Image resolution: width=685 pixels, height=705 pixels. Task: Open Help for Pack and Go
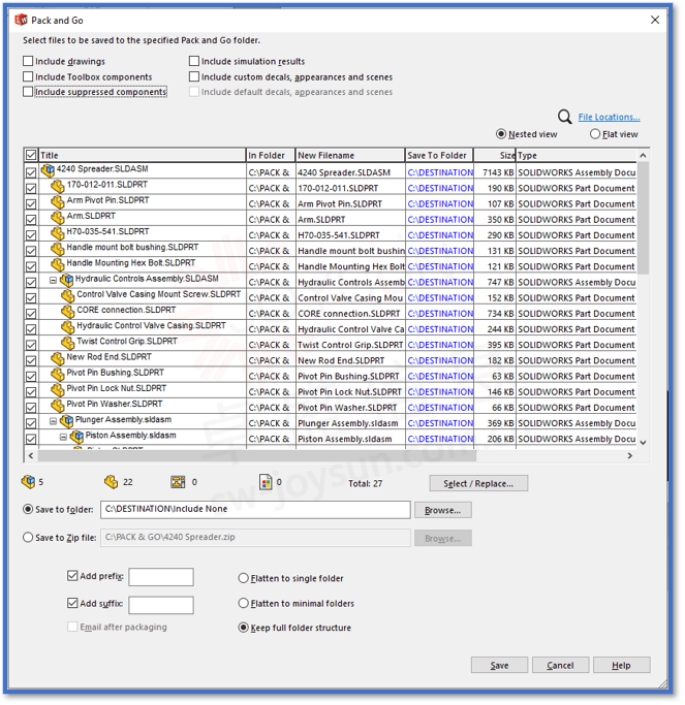point(622,665)
